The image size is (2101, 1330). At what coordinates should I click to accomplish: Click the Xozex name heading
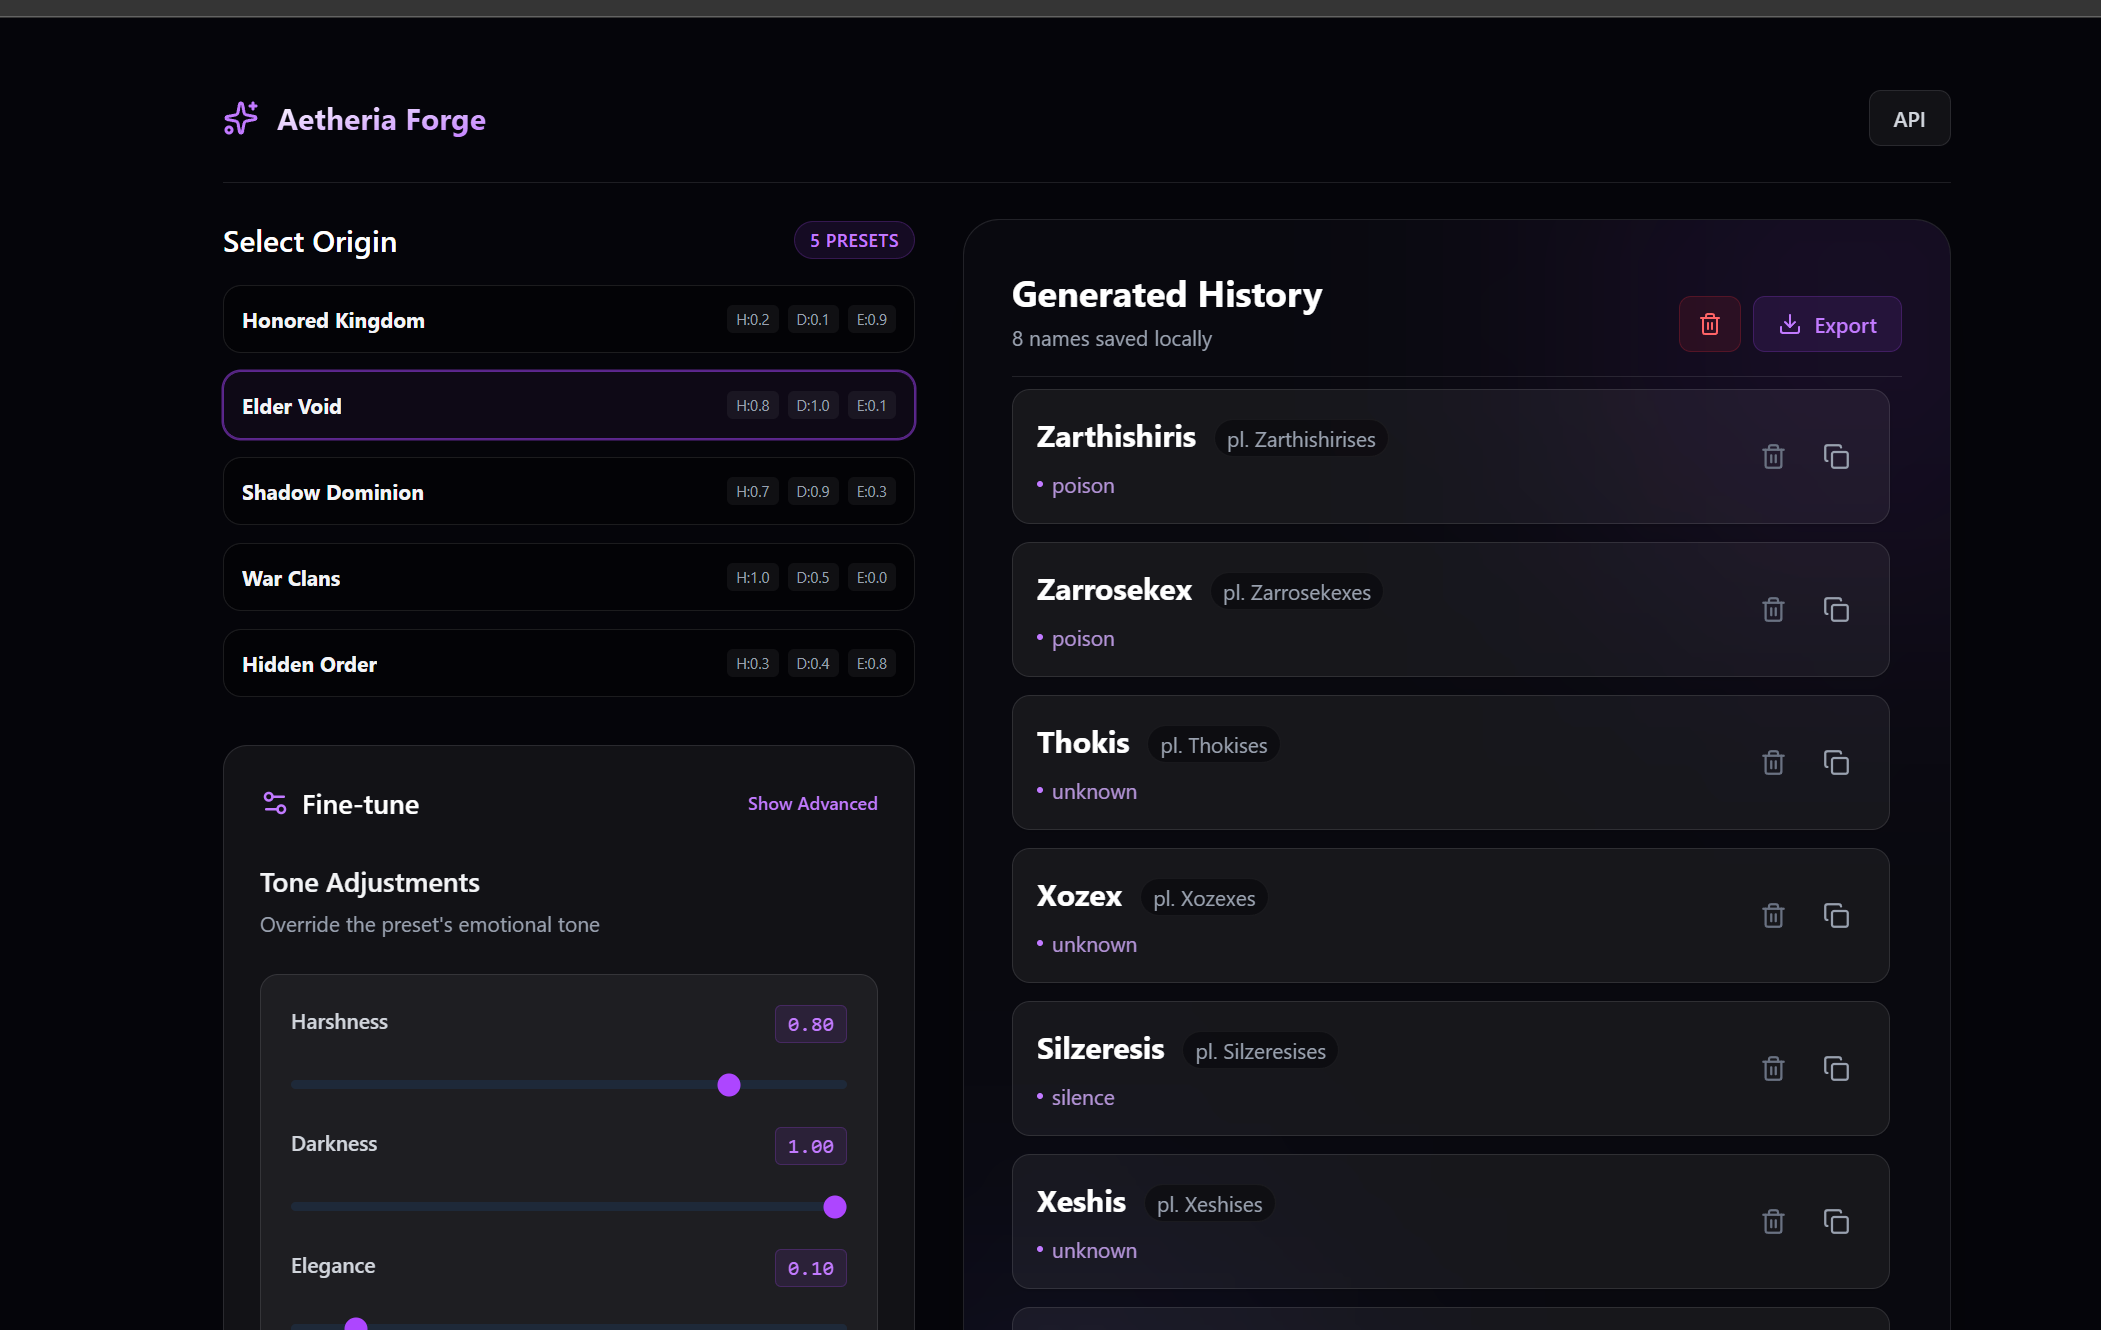pos(1079,896)
